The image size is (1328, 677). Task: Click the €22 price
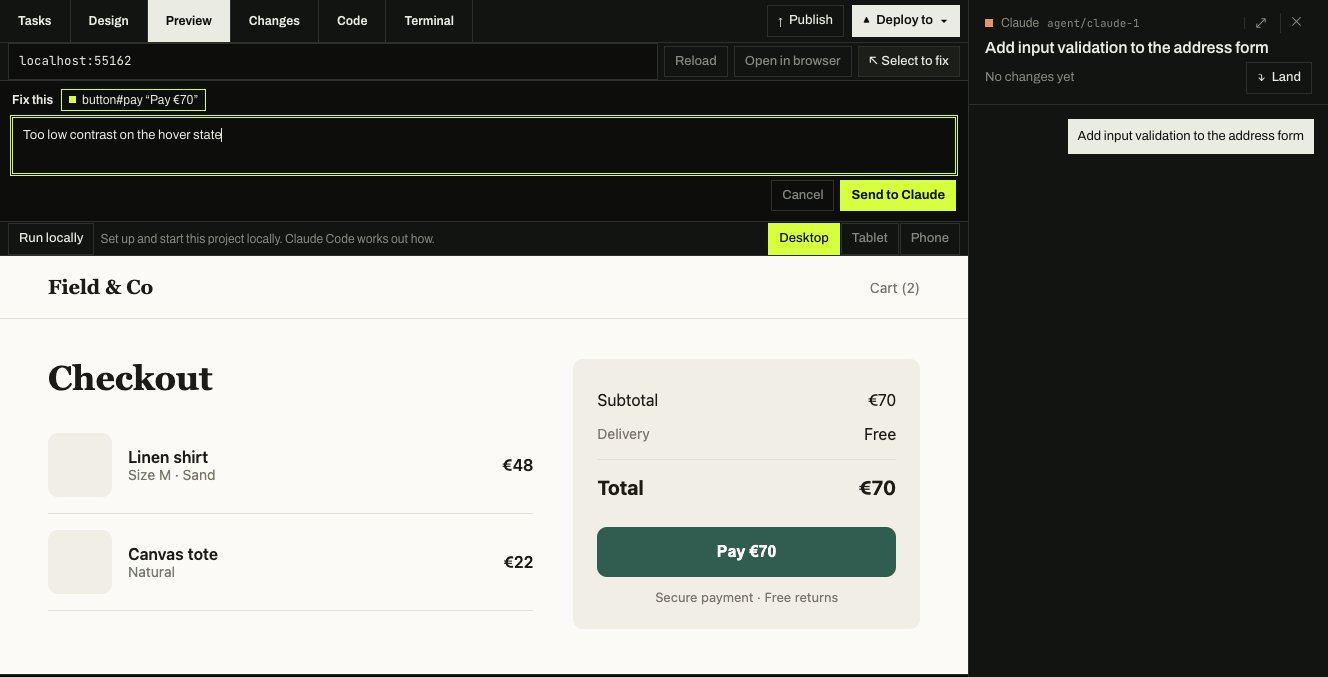[x=518, y=562]
